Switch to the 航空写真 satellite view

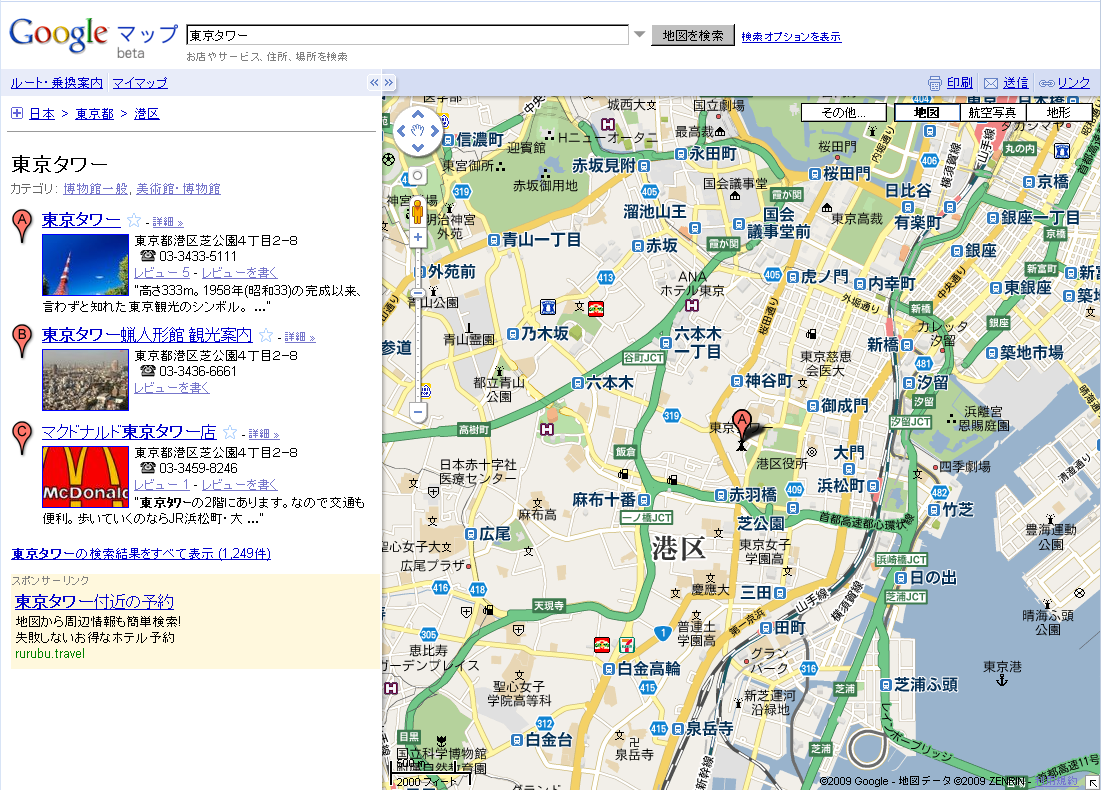992,112
